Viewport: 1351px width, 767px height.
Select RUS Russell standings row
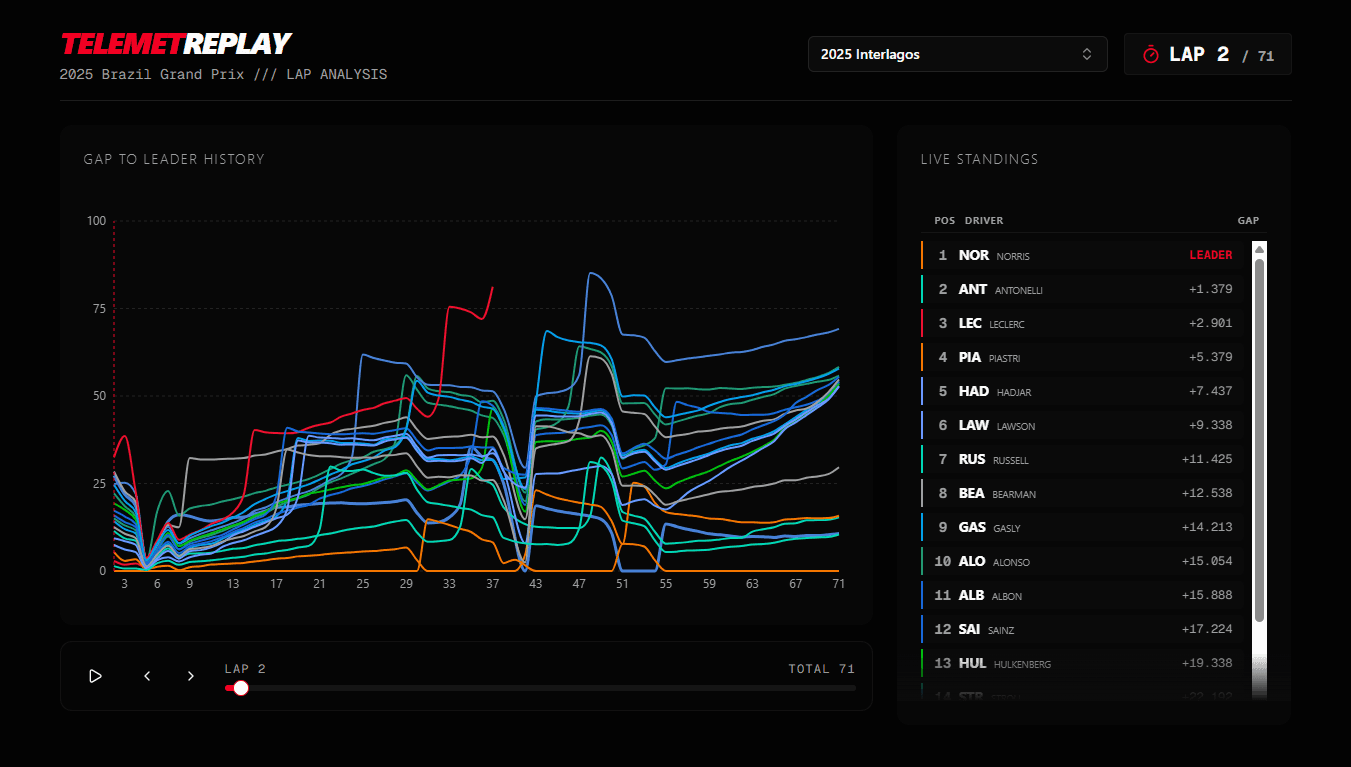coord(1082,459)
